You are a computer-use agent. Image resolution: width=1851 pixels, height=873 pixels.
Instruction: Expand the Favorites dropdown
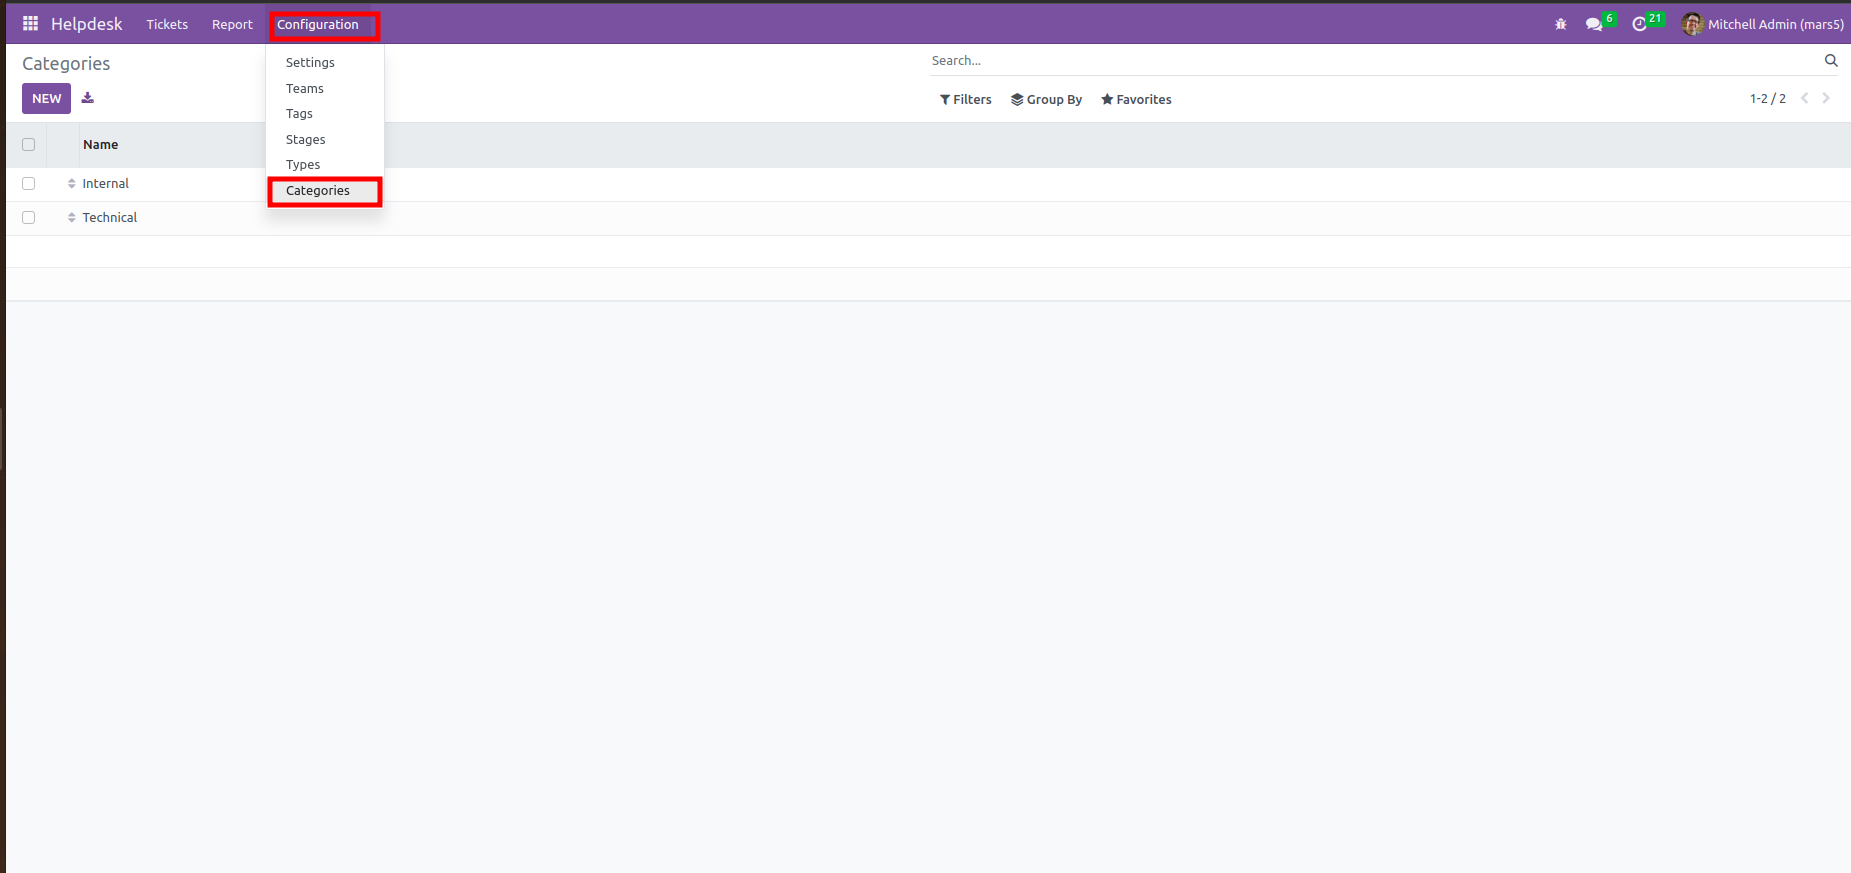[1136, 100]
